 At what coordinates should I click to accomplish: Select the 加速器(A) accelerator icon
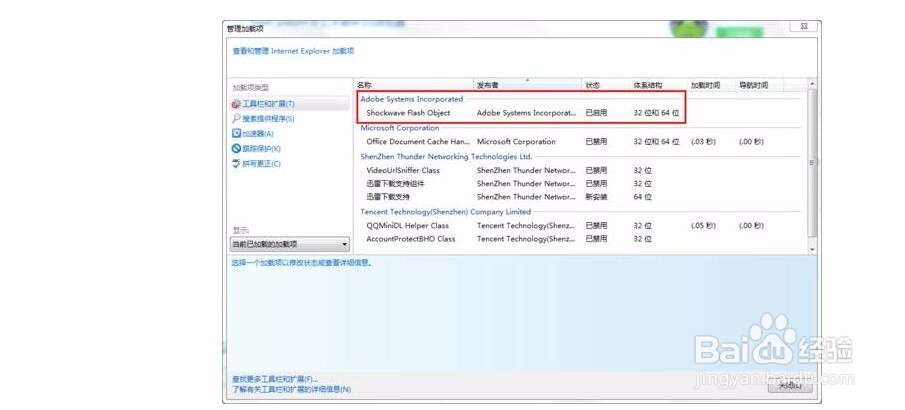[x=235, y=133]
